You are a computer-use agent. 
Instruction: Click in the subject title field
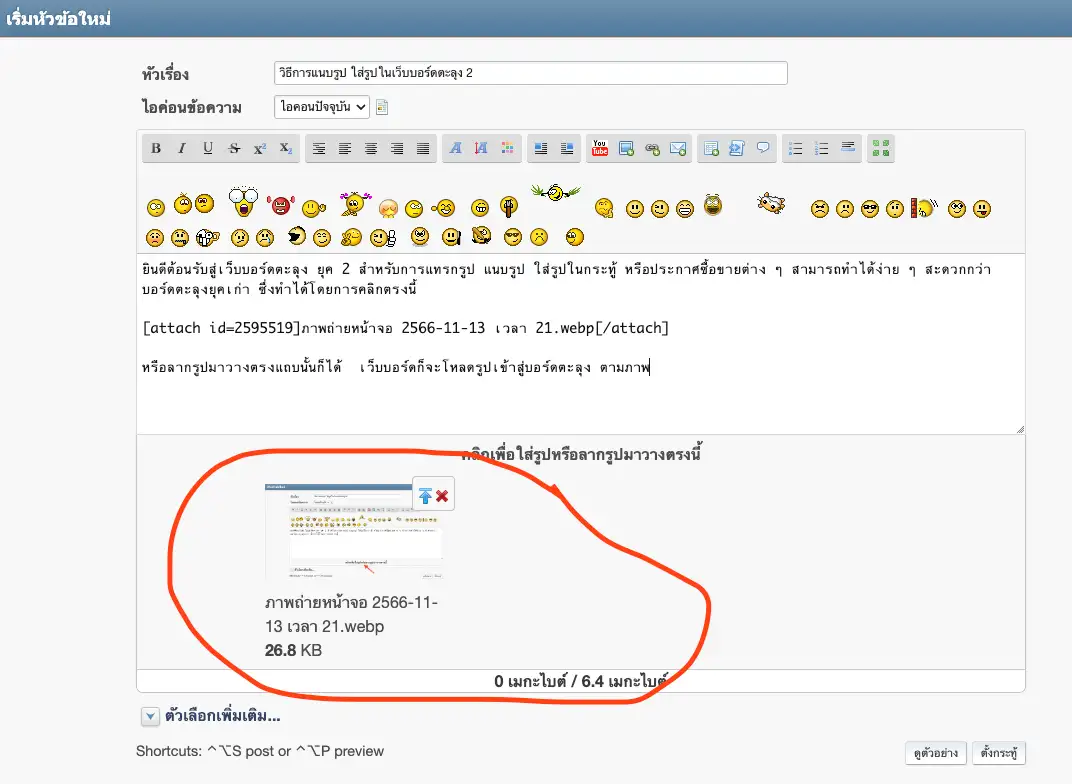530,73
